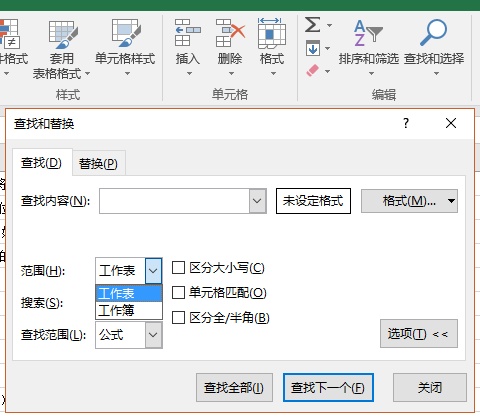Enable 区分大小写 checkbox
Image resolution: width=480 pixels, height=417 pixels.
click(x=178, y=268)
